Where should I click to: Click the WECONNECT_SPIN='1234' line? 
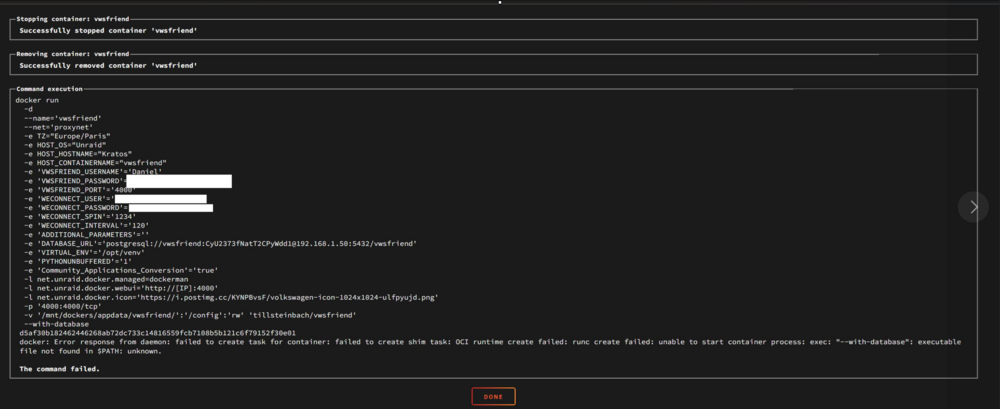click(80, 216)
